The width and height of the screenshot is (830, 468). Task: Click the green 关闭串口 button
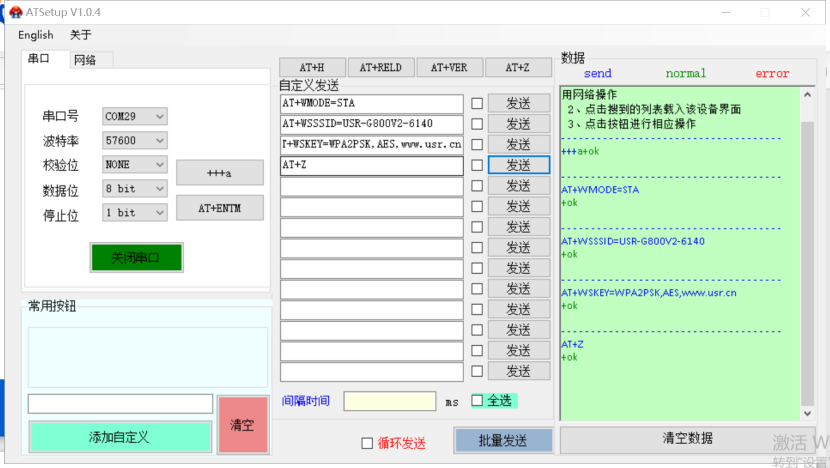tap(132, 257)
